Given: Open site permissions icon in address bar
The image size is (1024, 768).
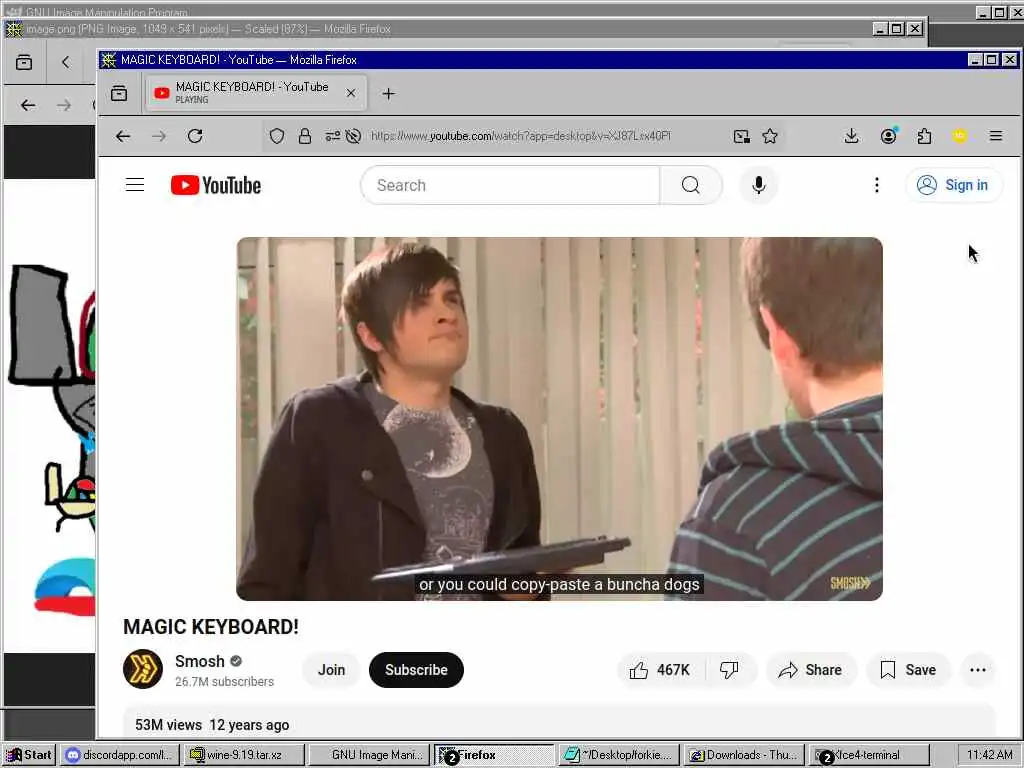Looking at the screenshot, I should coord(332,136).
